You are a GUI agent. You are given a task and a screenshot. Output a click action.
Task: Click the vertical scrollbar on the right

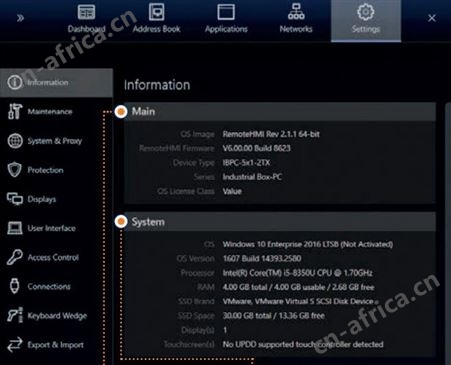448,233
